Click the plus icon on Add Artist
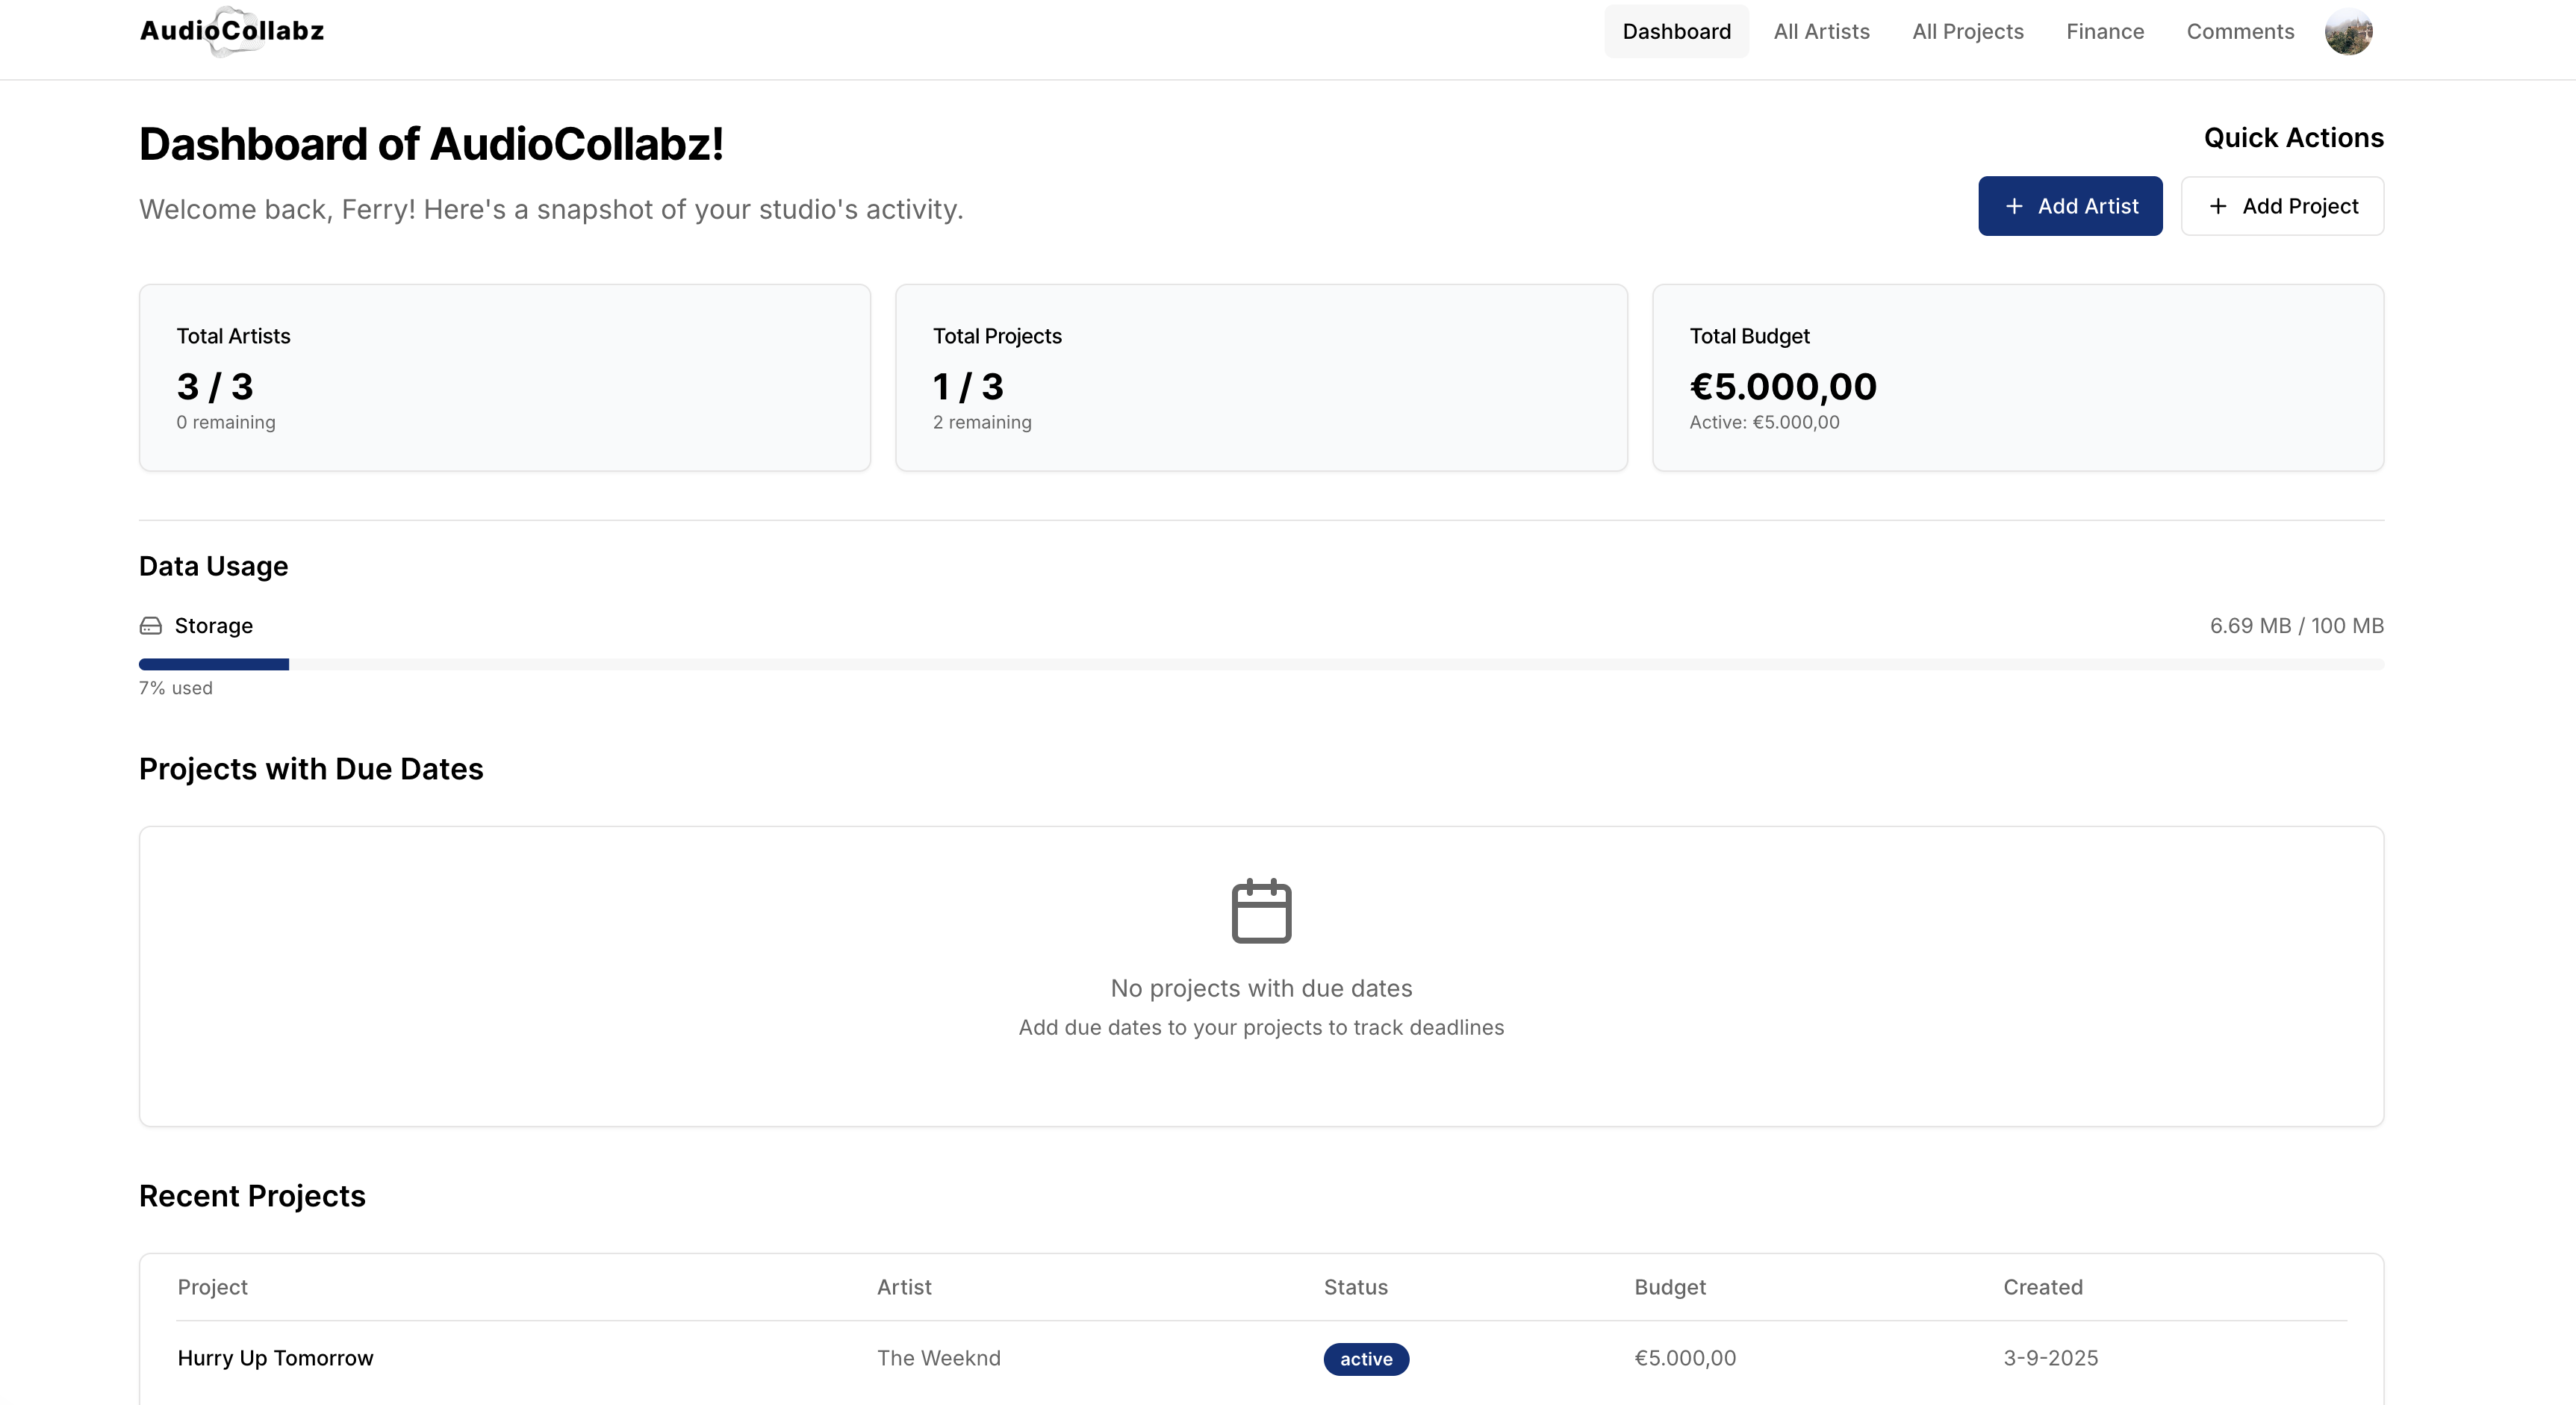This screenshot has height=1405, width=2576. (2014, 206)
